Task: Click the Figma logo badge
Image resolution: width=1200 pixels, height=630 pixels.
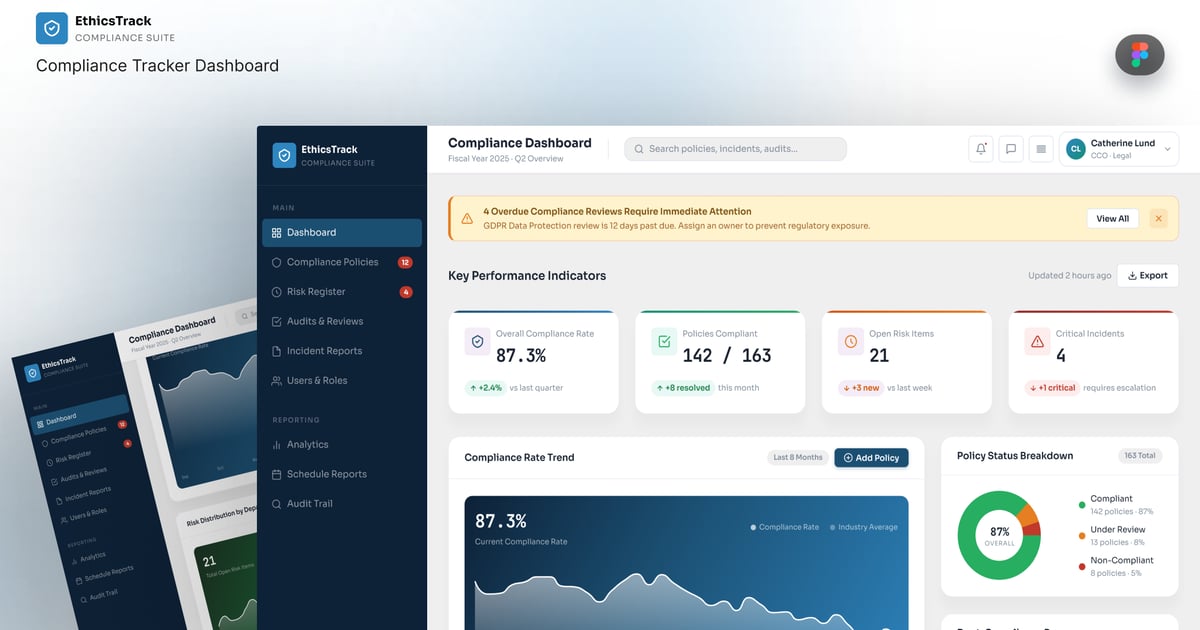Action: (1140, 55)
